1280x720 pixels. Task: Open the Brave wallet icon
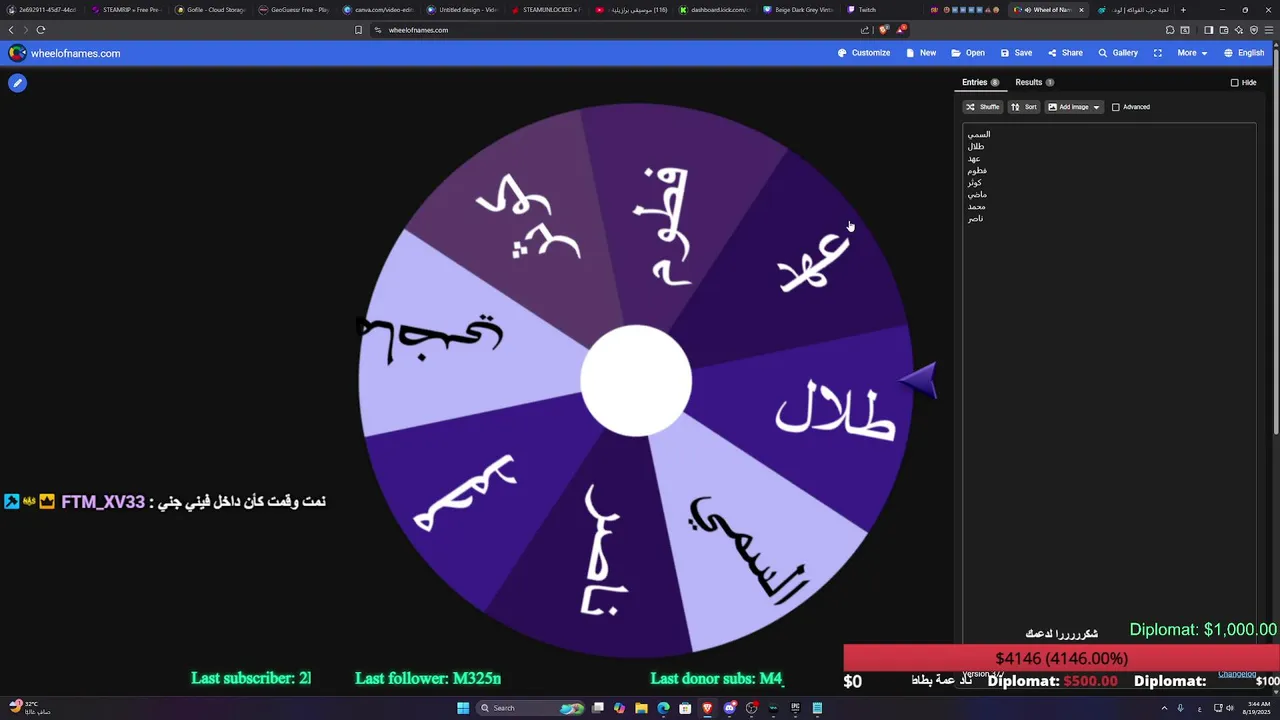point(1224,30)
